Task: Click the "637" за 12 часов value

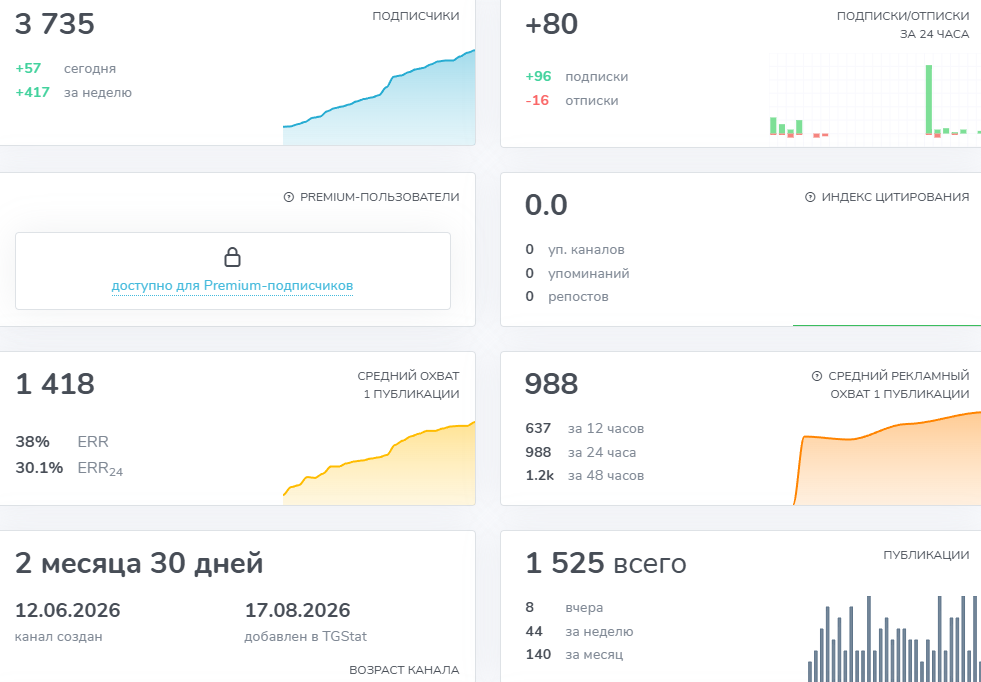Action: point(538,429)
